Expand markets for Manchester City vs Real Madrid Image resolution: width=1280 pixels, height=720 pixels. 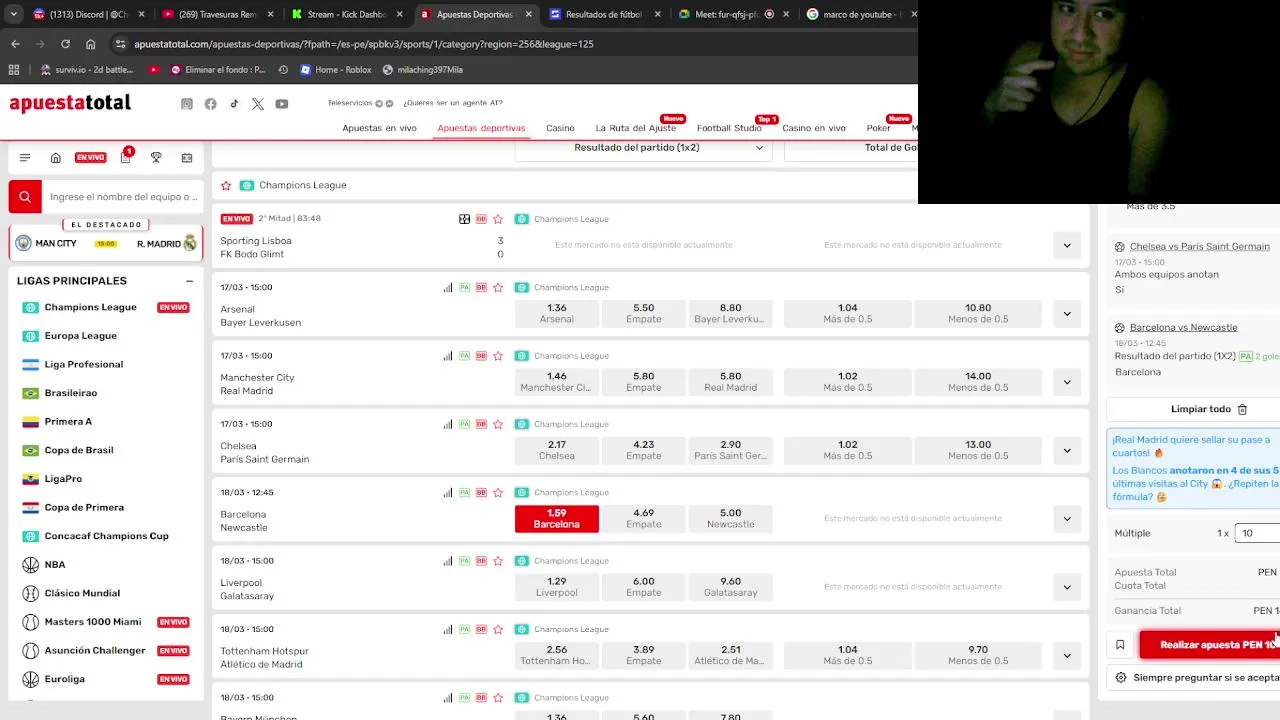coord(1067,382)
